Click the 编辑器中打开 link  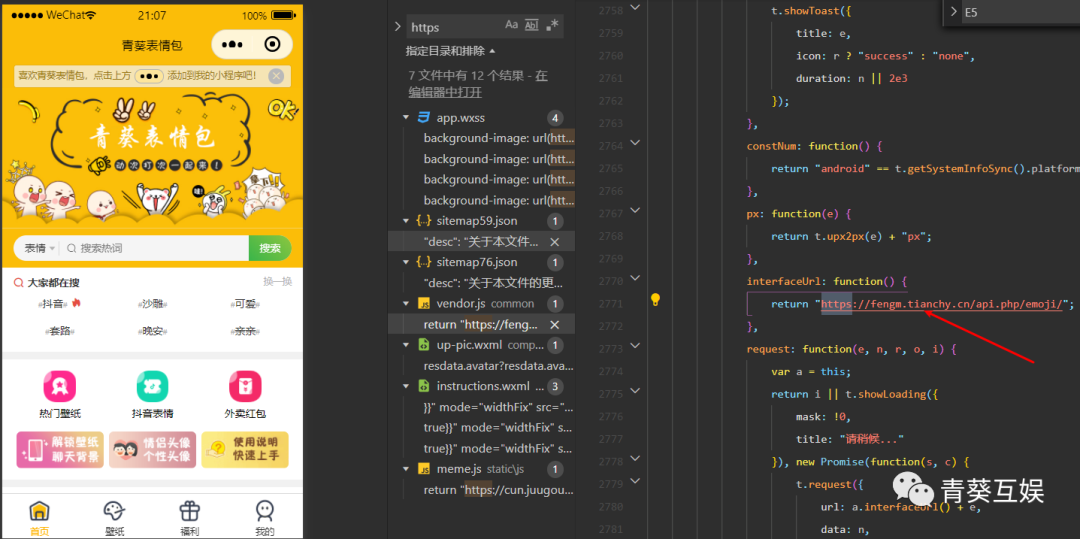pyautogui.click(x=445, y=92)
